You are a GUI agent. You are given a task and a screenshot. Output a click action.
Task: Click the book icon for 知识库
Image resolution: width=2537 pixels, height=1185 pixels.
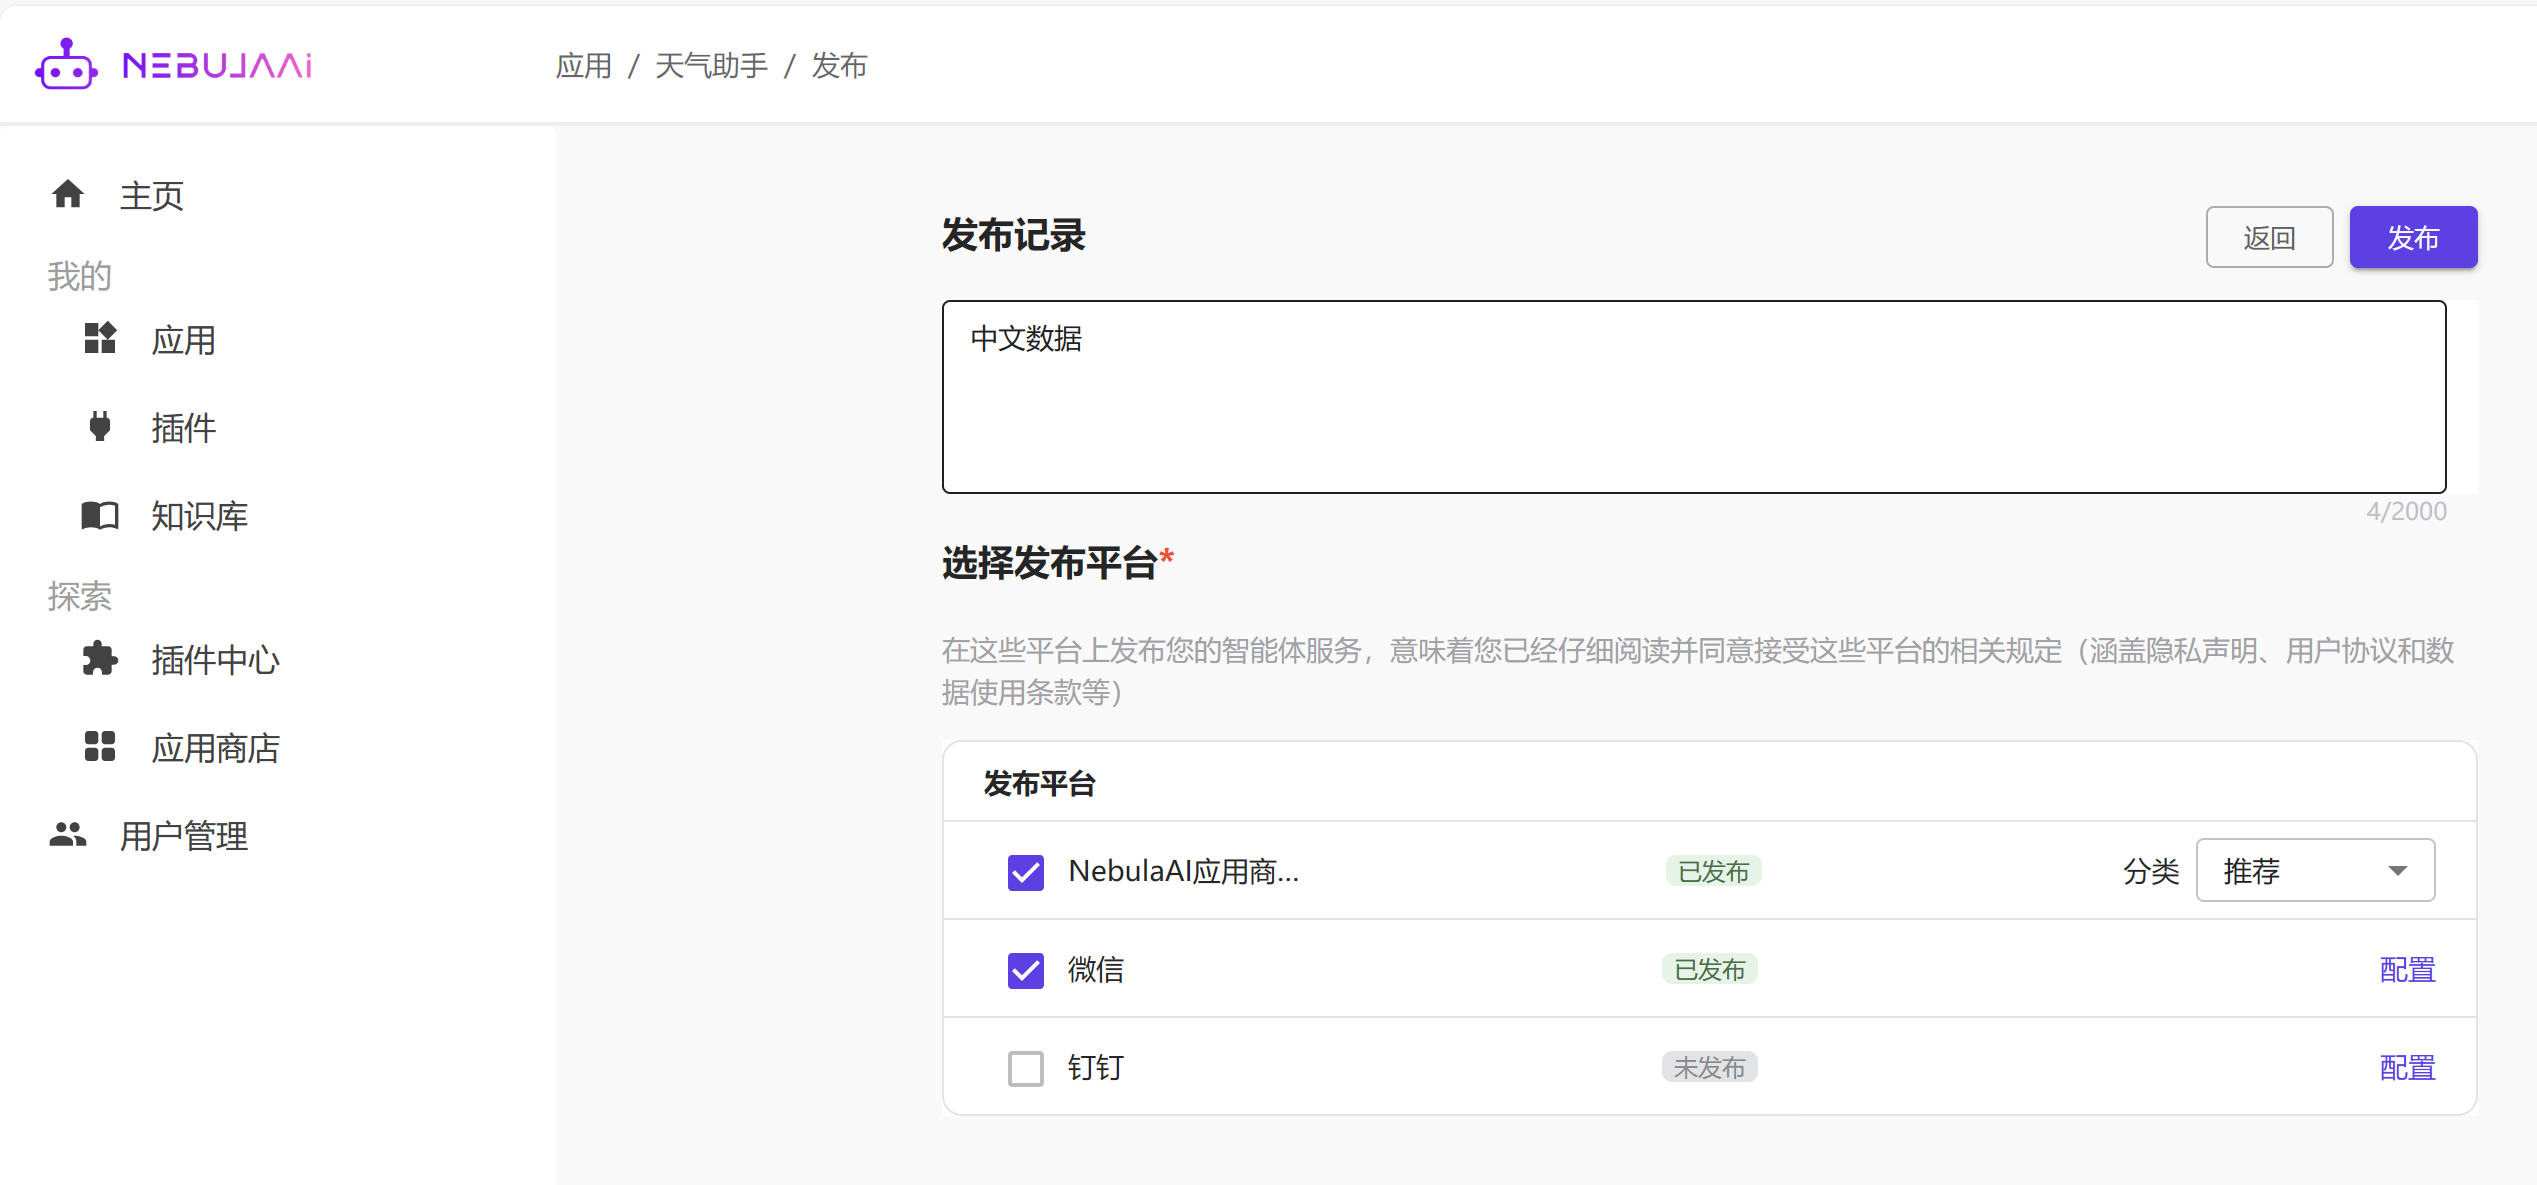tap(100, 515)
